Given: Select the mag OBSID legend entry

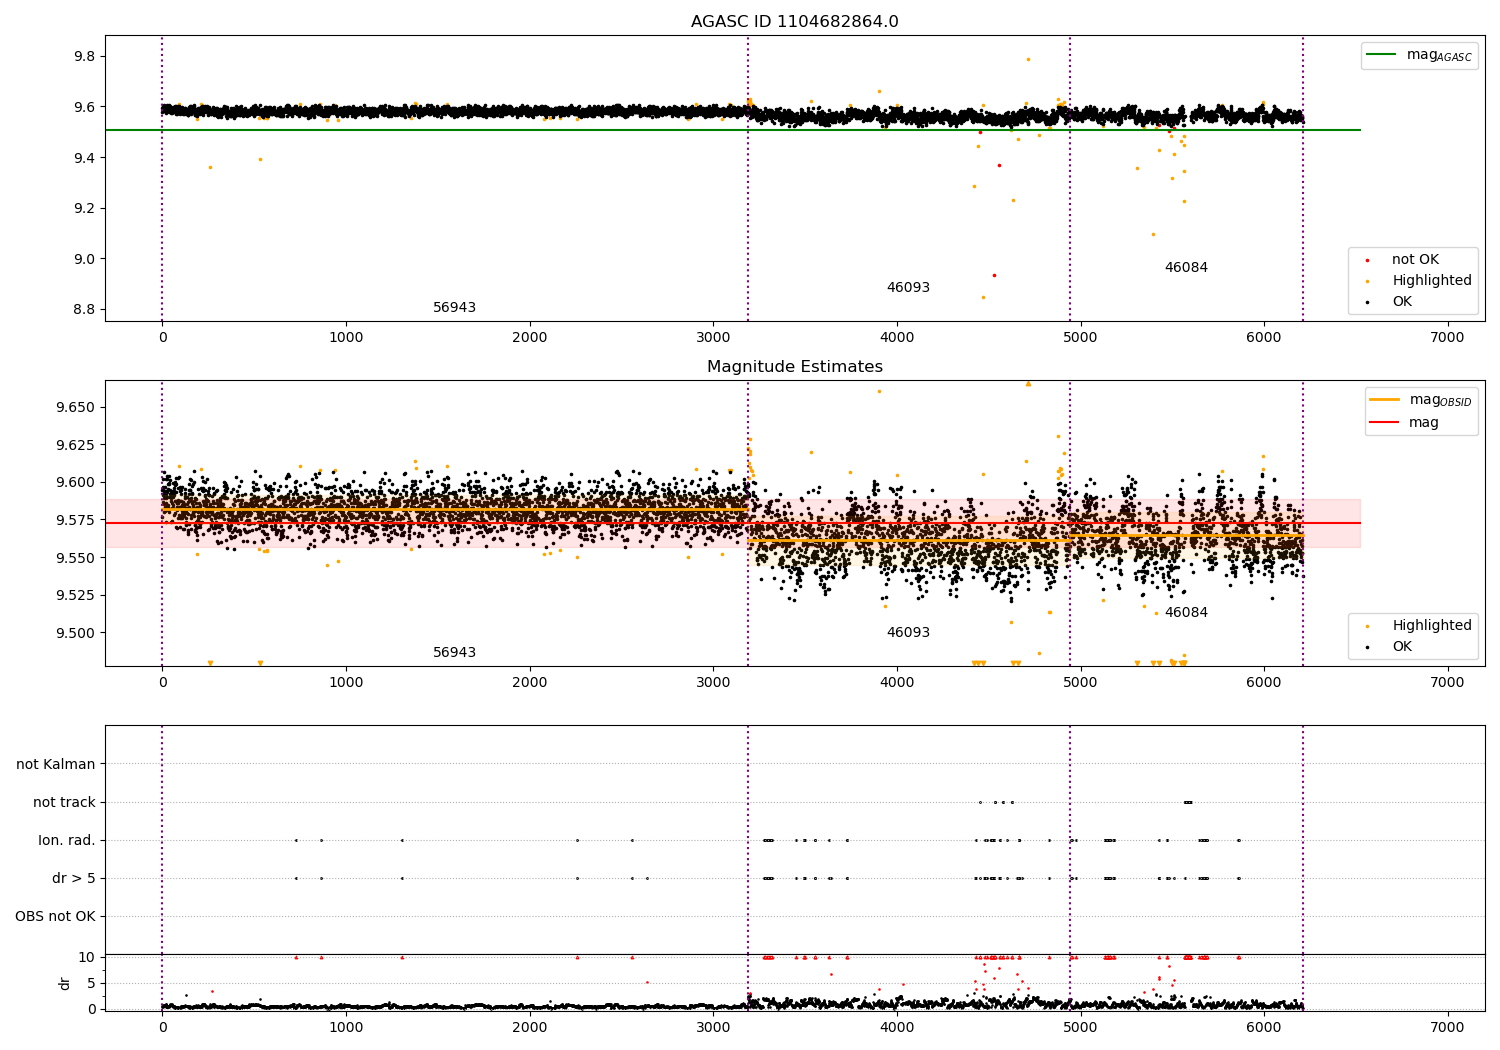Looking at the screenshot, I should click(x=1422, y=400).
